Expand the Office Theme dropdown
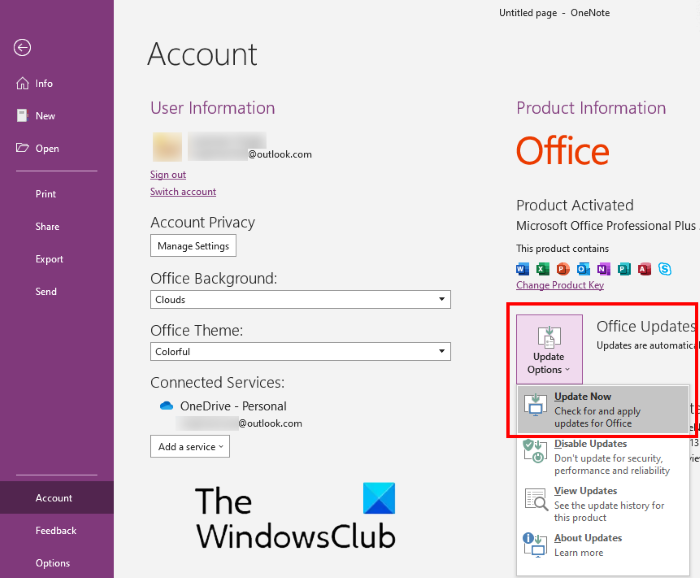700x578 pixels. click(300, 352)
